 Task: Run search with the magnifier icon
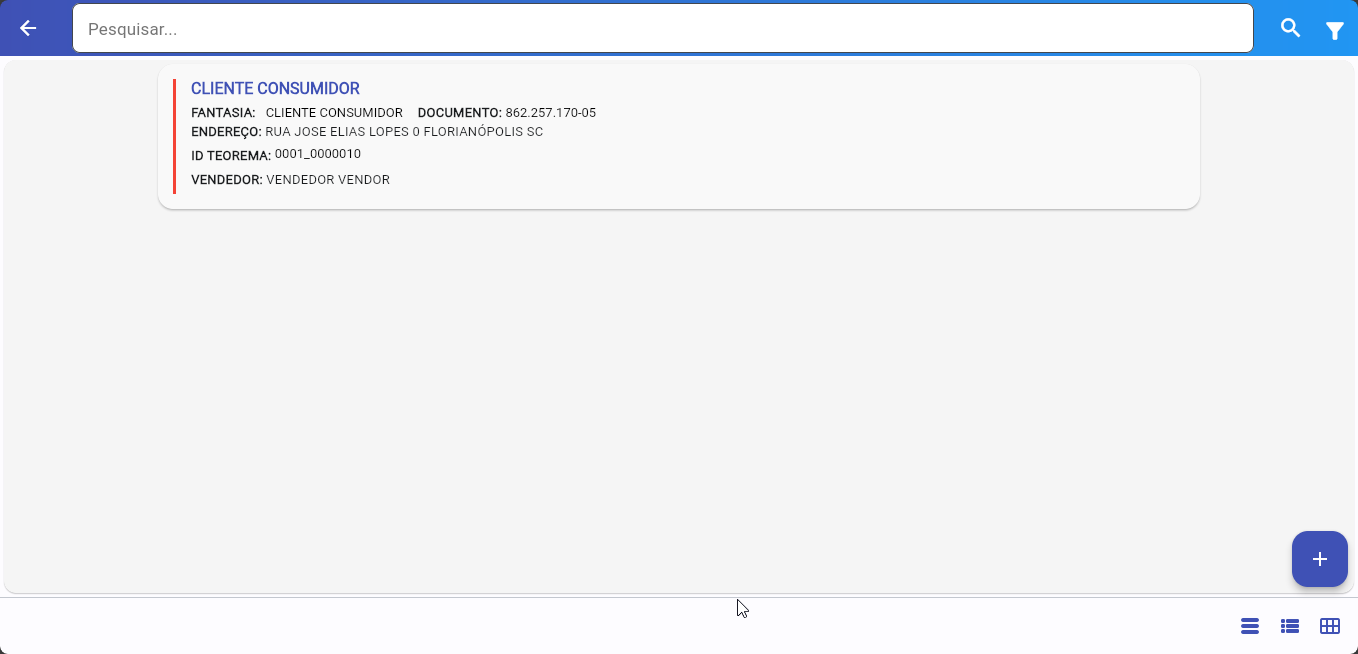tap(1291, 28)
